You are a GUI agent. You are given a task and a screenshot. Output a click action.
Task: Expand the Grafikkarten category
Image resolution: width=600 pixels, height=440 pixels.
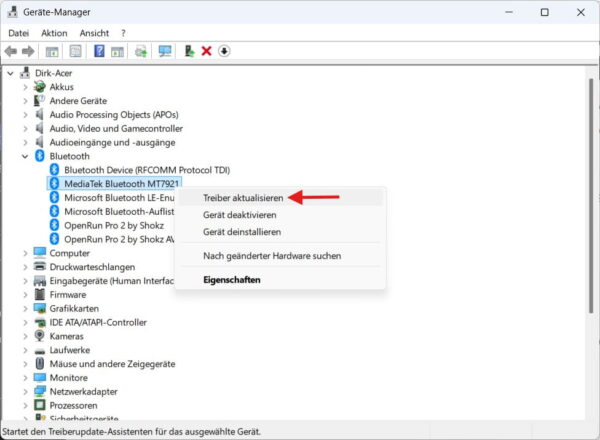coord(25,308)
